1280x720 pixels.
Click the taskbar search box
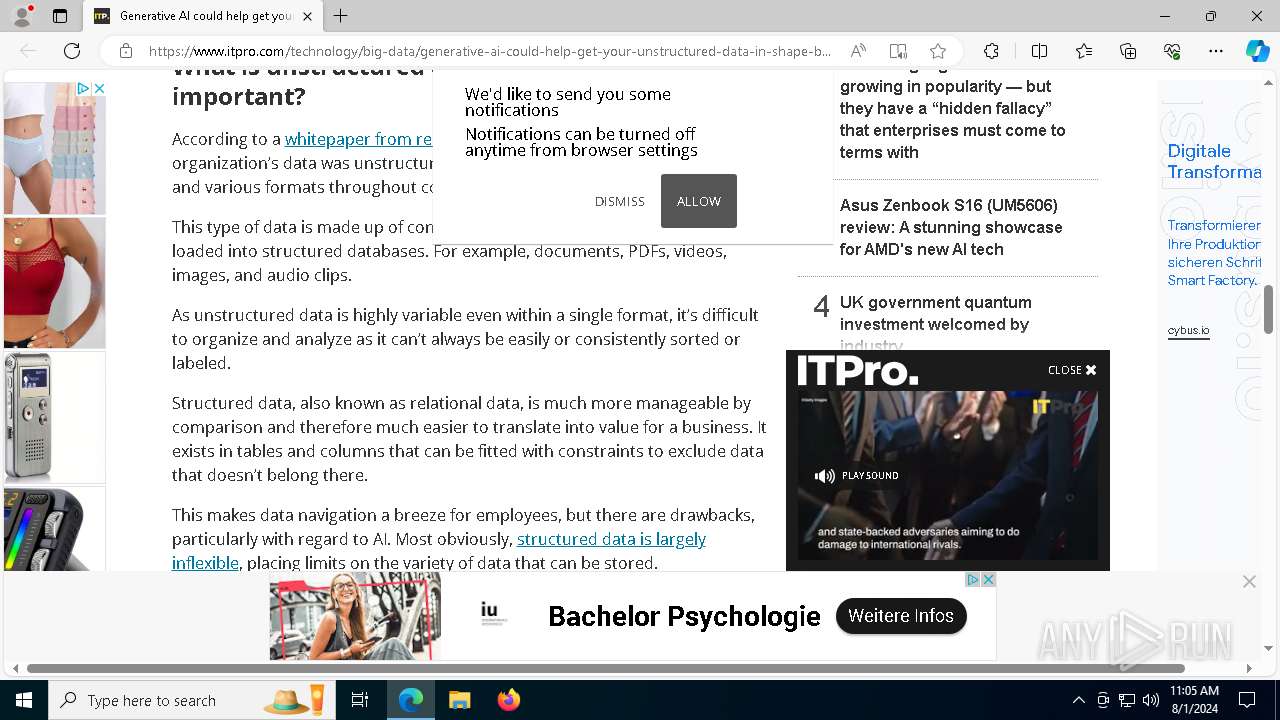click(x=191, y=700)
